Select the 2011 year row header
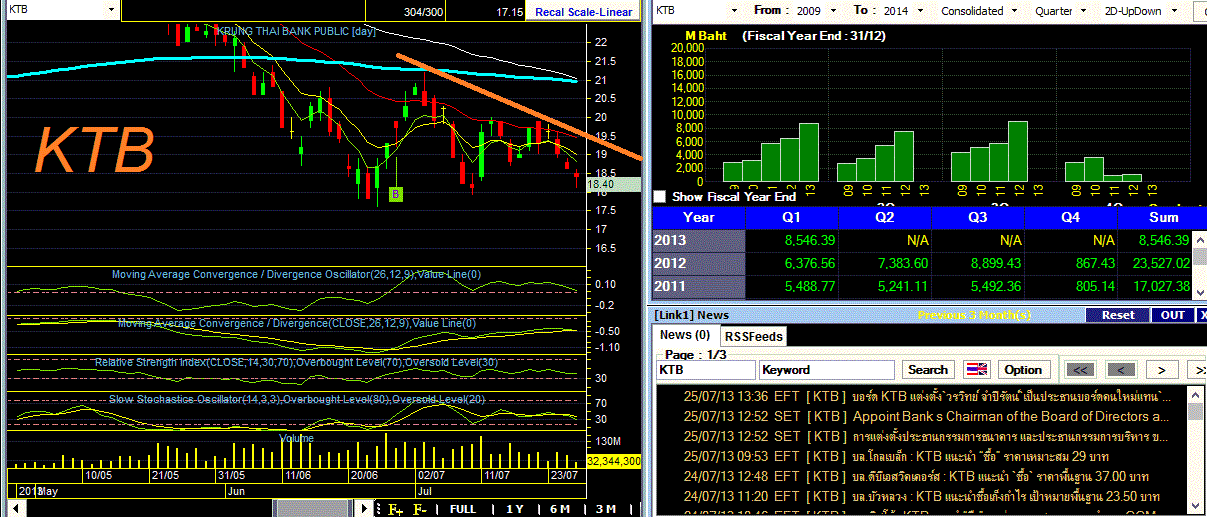 [699, 286]
